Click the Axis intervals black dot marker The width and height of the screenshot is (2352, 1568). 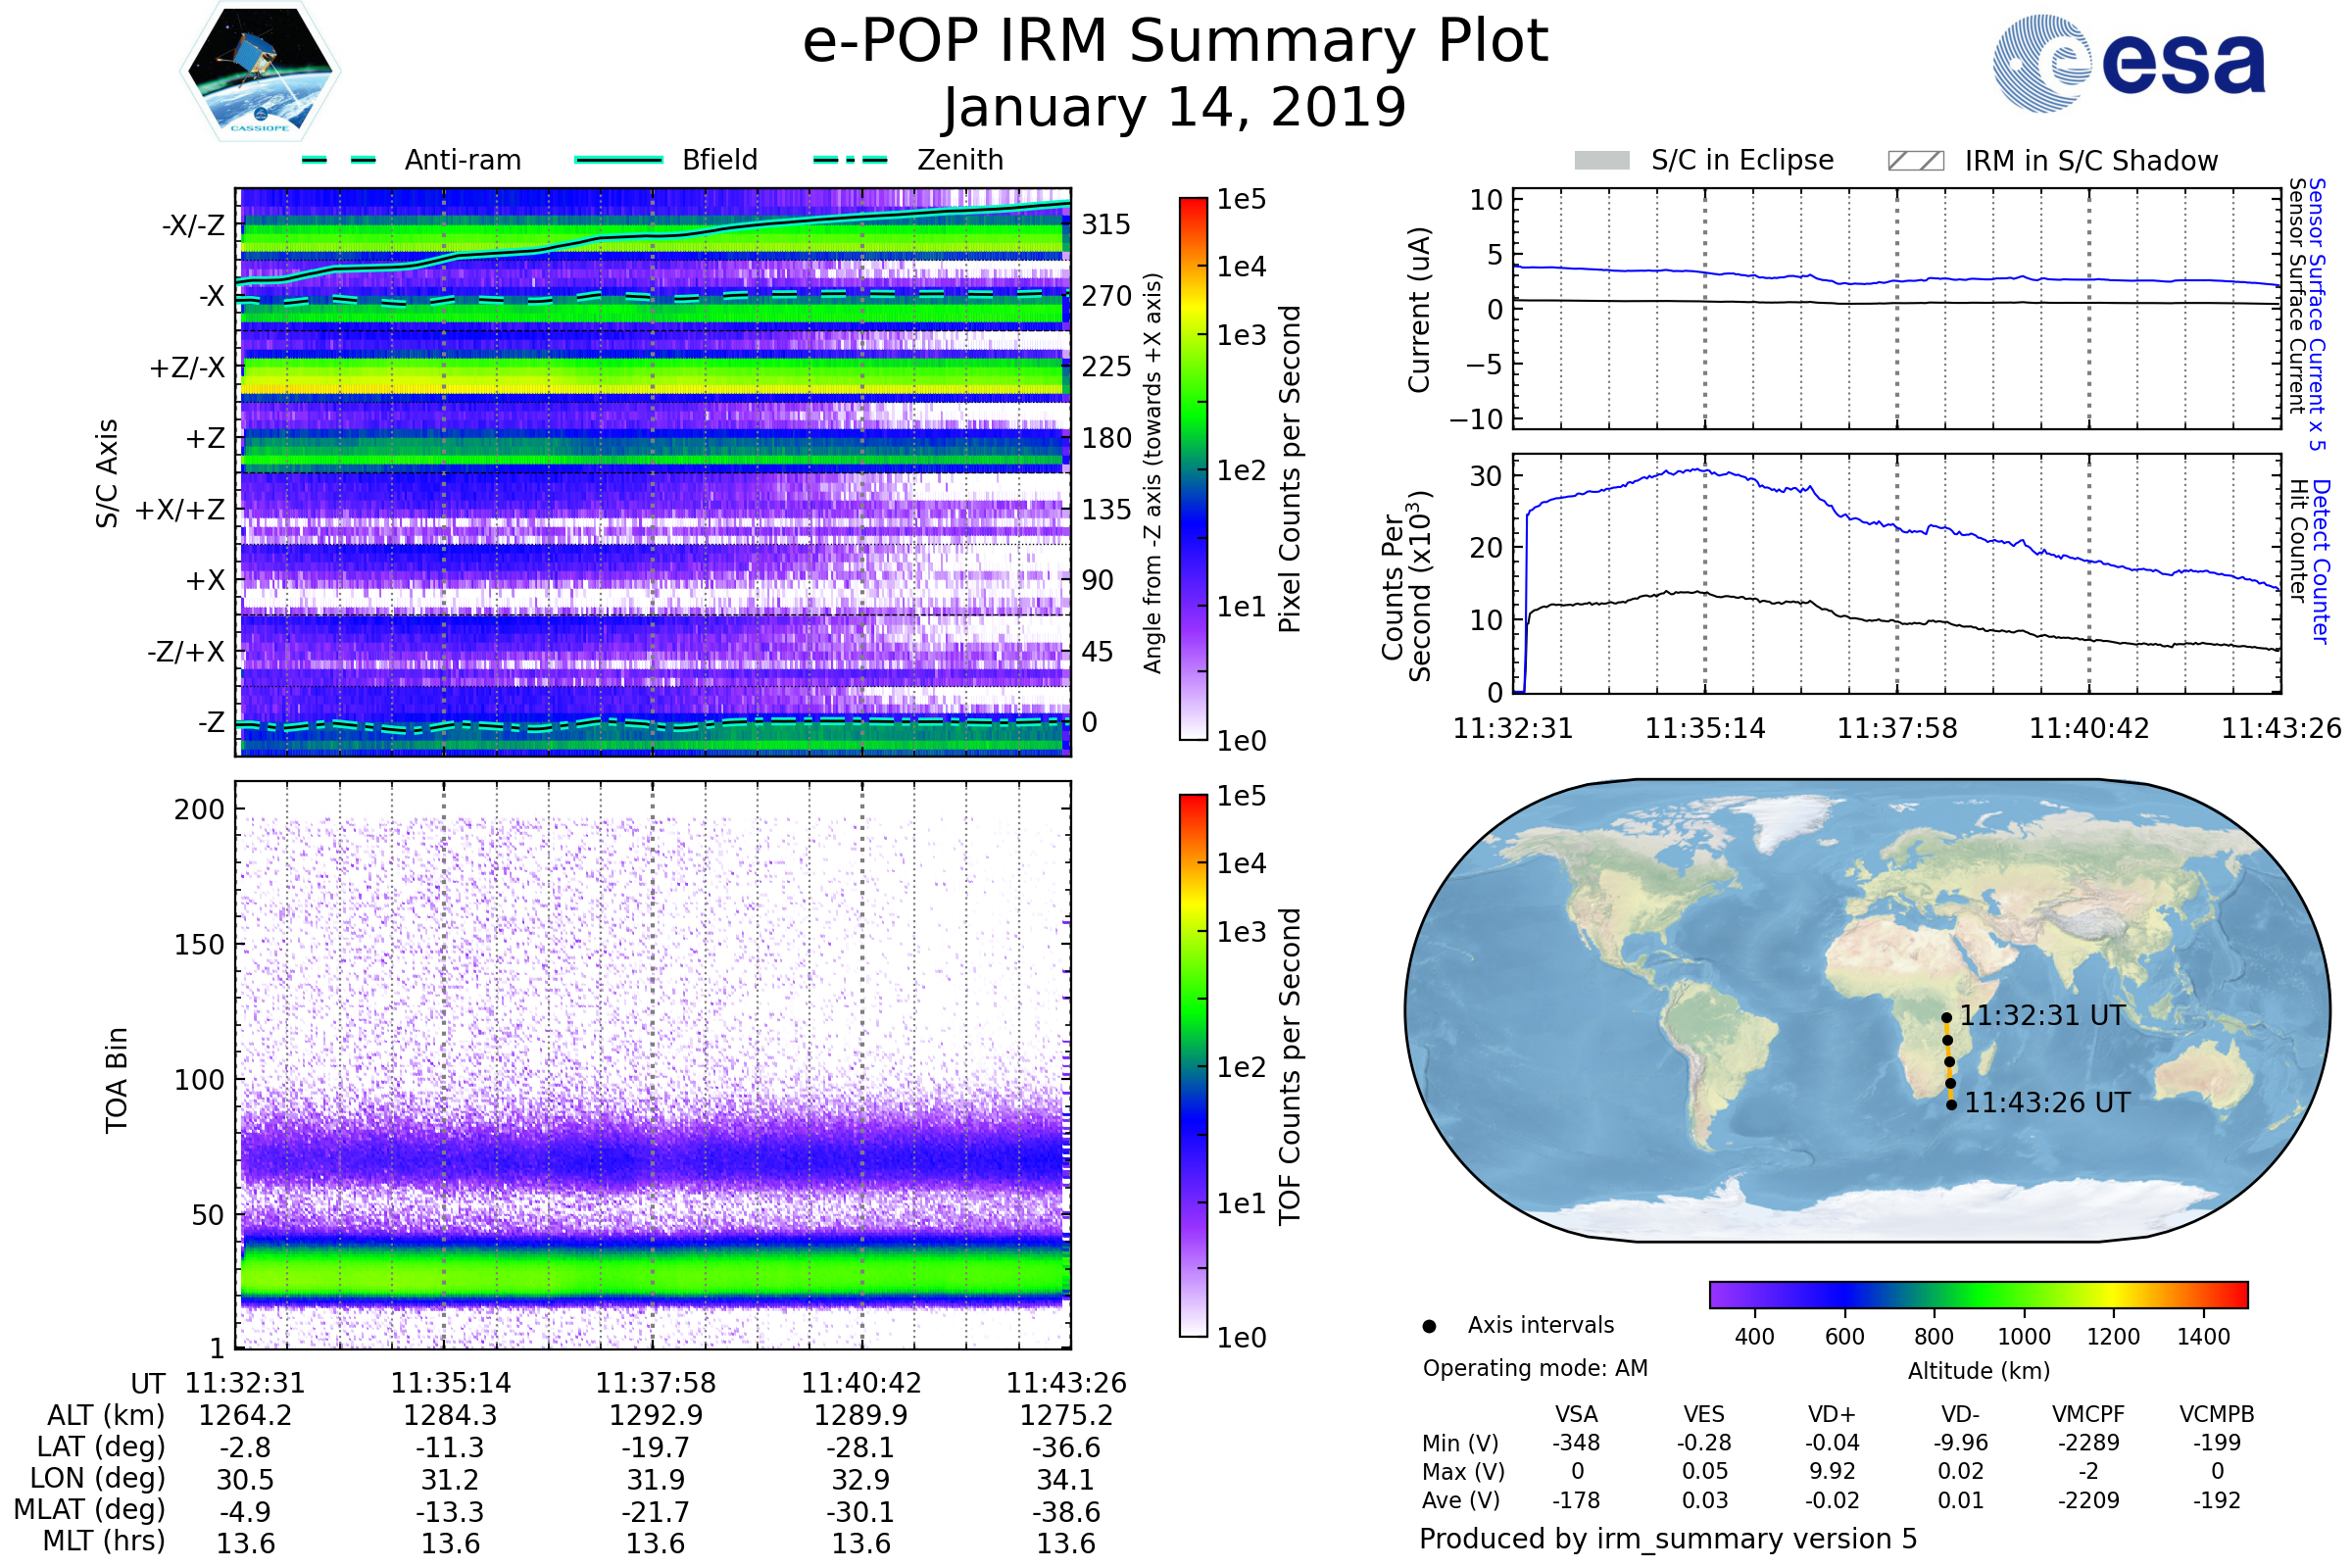click(x=1429, y=1326)
